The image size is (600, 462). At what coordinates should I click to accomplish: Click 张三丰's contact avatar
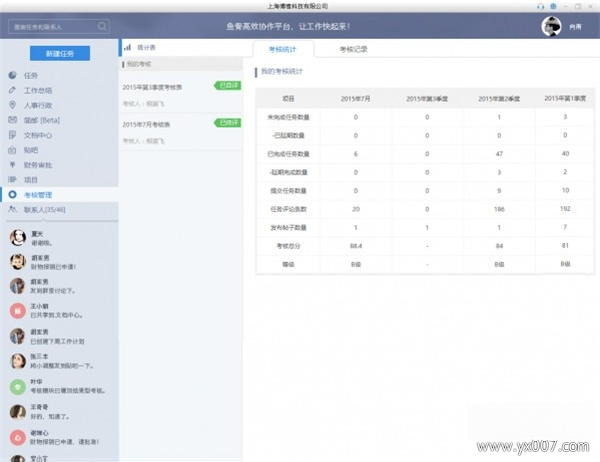18,361
